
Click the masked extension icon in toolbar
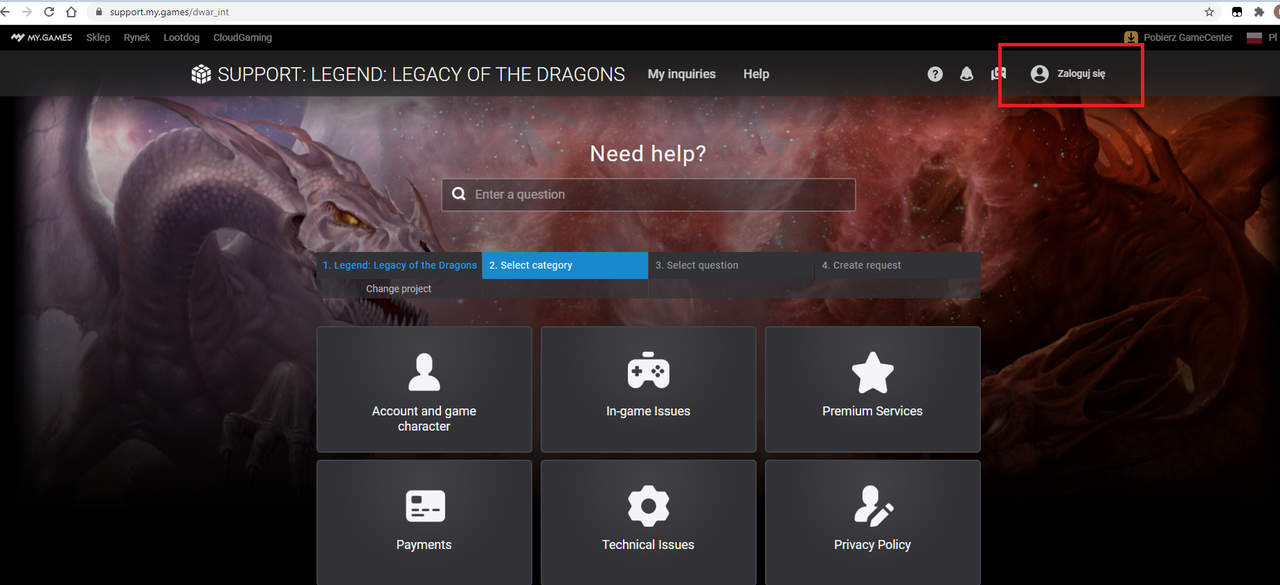pyautogui.click(x=1237, y=12)
